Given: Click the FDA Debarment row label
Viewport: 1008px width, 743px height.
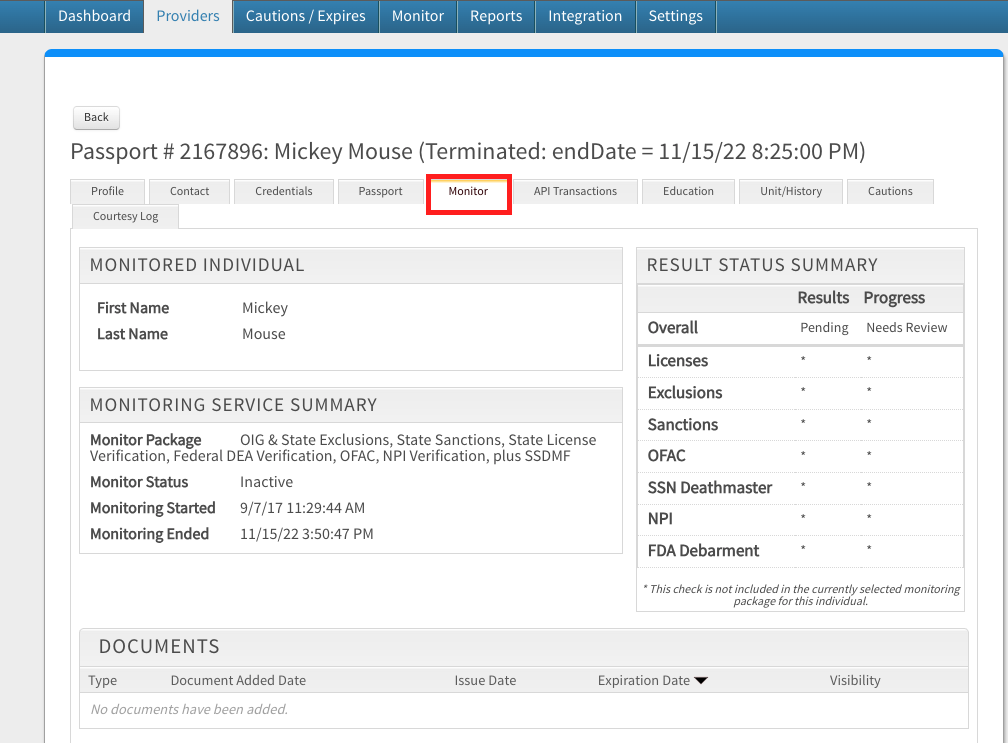Looking at the screenshot, I should coord(703,551).
